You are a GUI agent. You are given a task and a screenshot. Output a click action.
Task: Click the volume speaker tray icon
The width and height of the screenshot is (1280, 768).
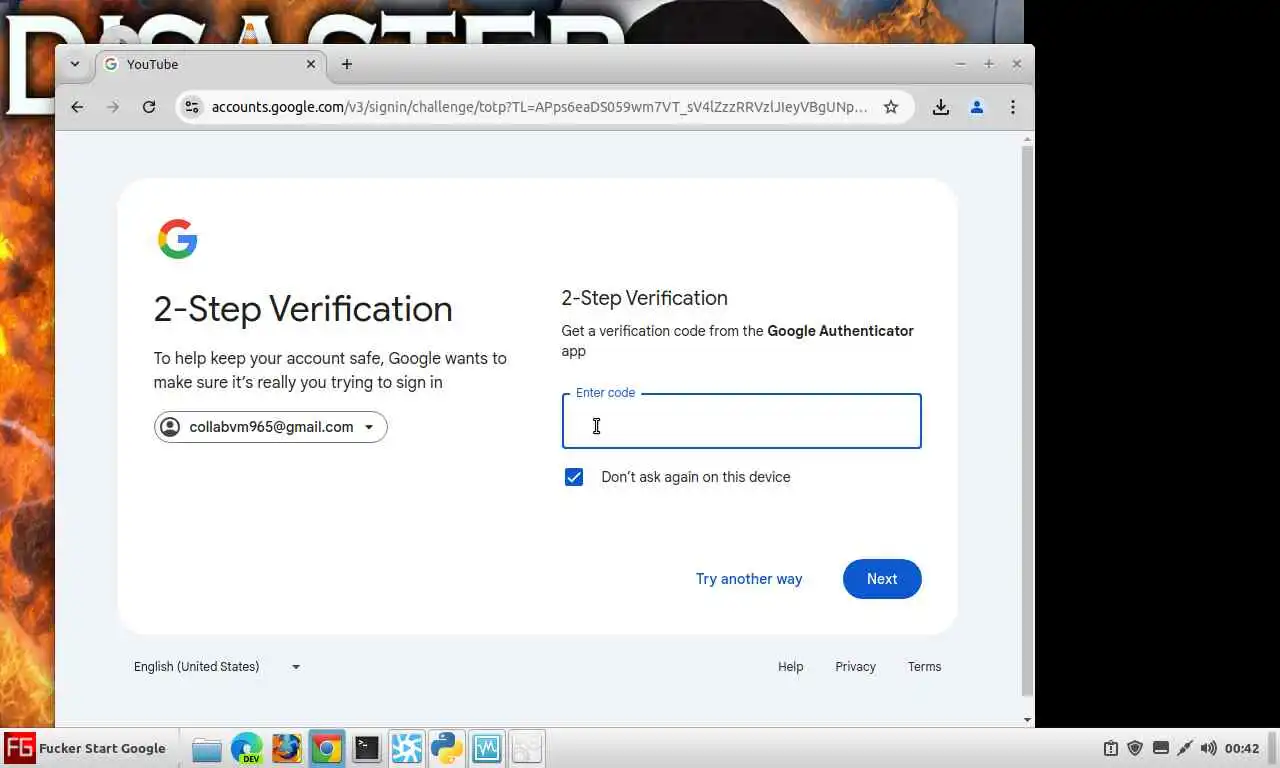[x=1209, y=748]
